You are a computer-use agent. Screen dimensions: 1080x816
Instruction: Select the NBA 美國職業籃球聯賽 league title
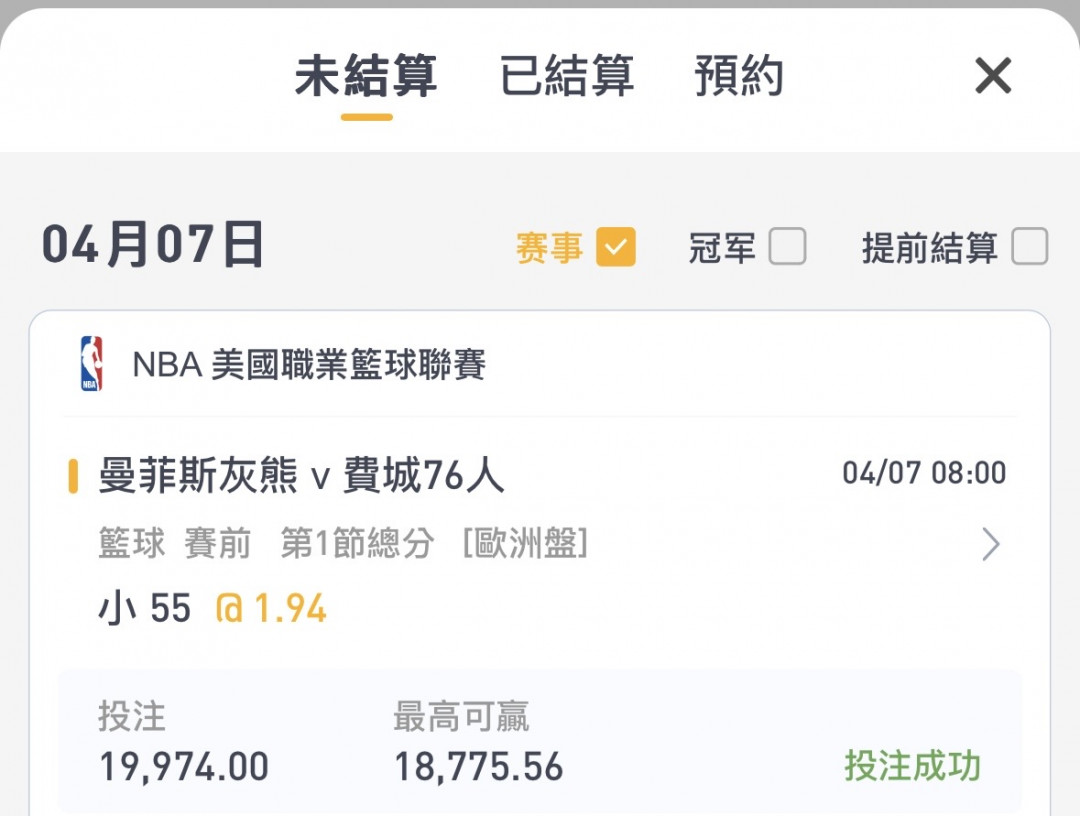[309, 364]
